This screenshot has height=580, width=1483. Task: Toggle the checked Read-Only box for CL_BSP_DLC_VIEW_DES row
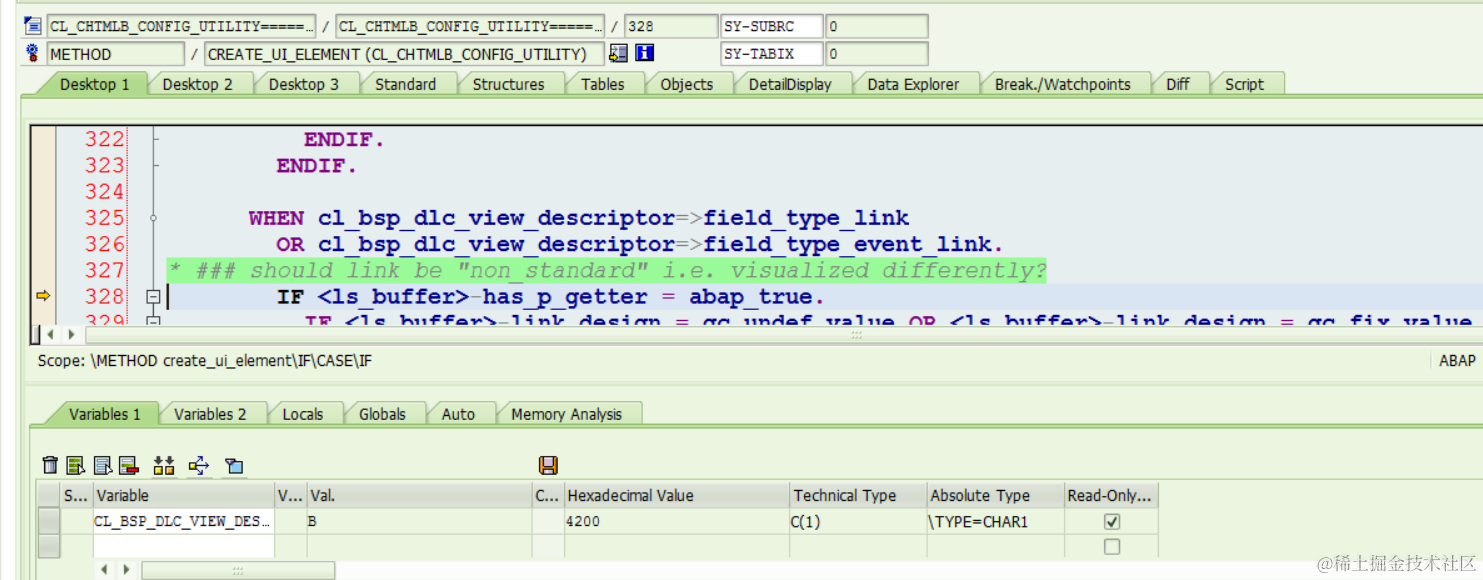(1112, 521)
